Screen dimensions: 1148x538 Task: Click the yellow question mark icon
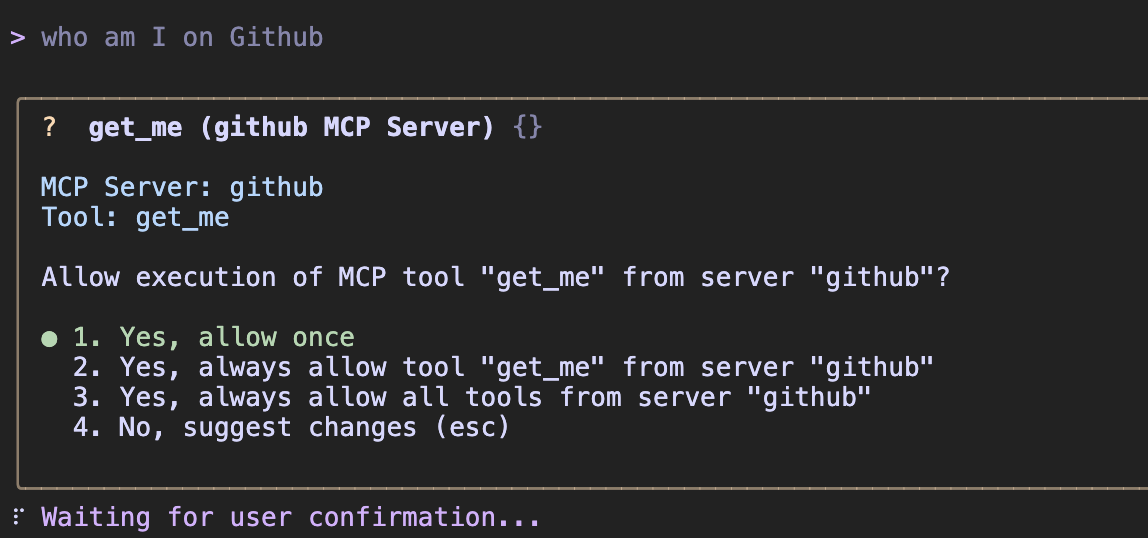tap(49, 128)
